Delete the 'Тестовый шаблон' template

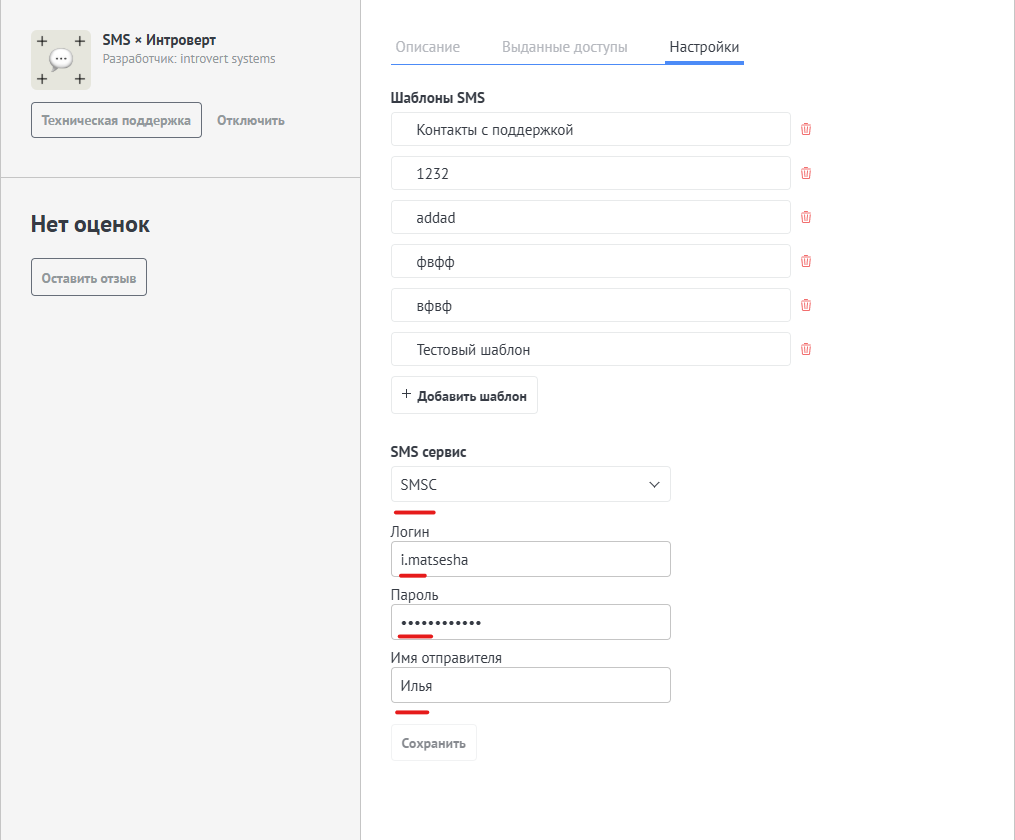[806, 349]
